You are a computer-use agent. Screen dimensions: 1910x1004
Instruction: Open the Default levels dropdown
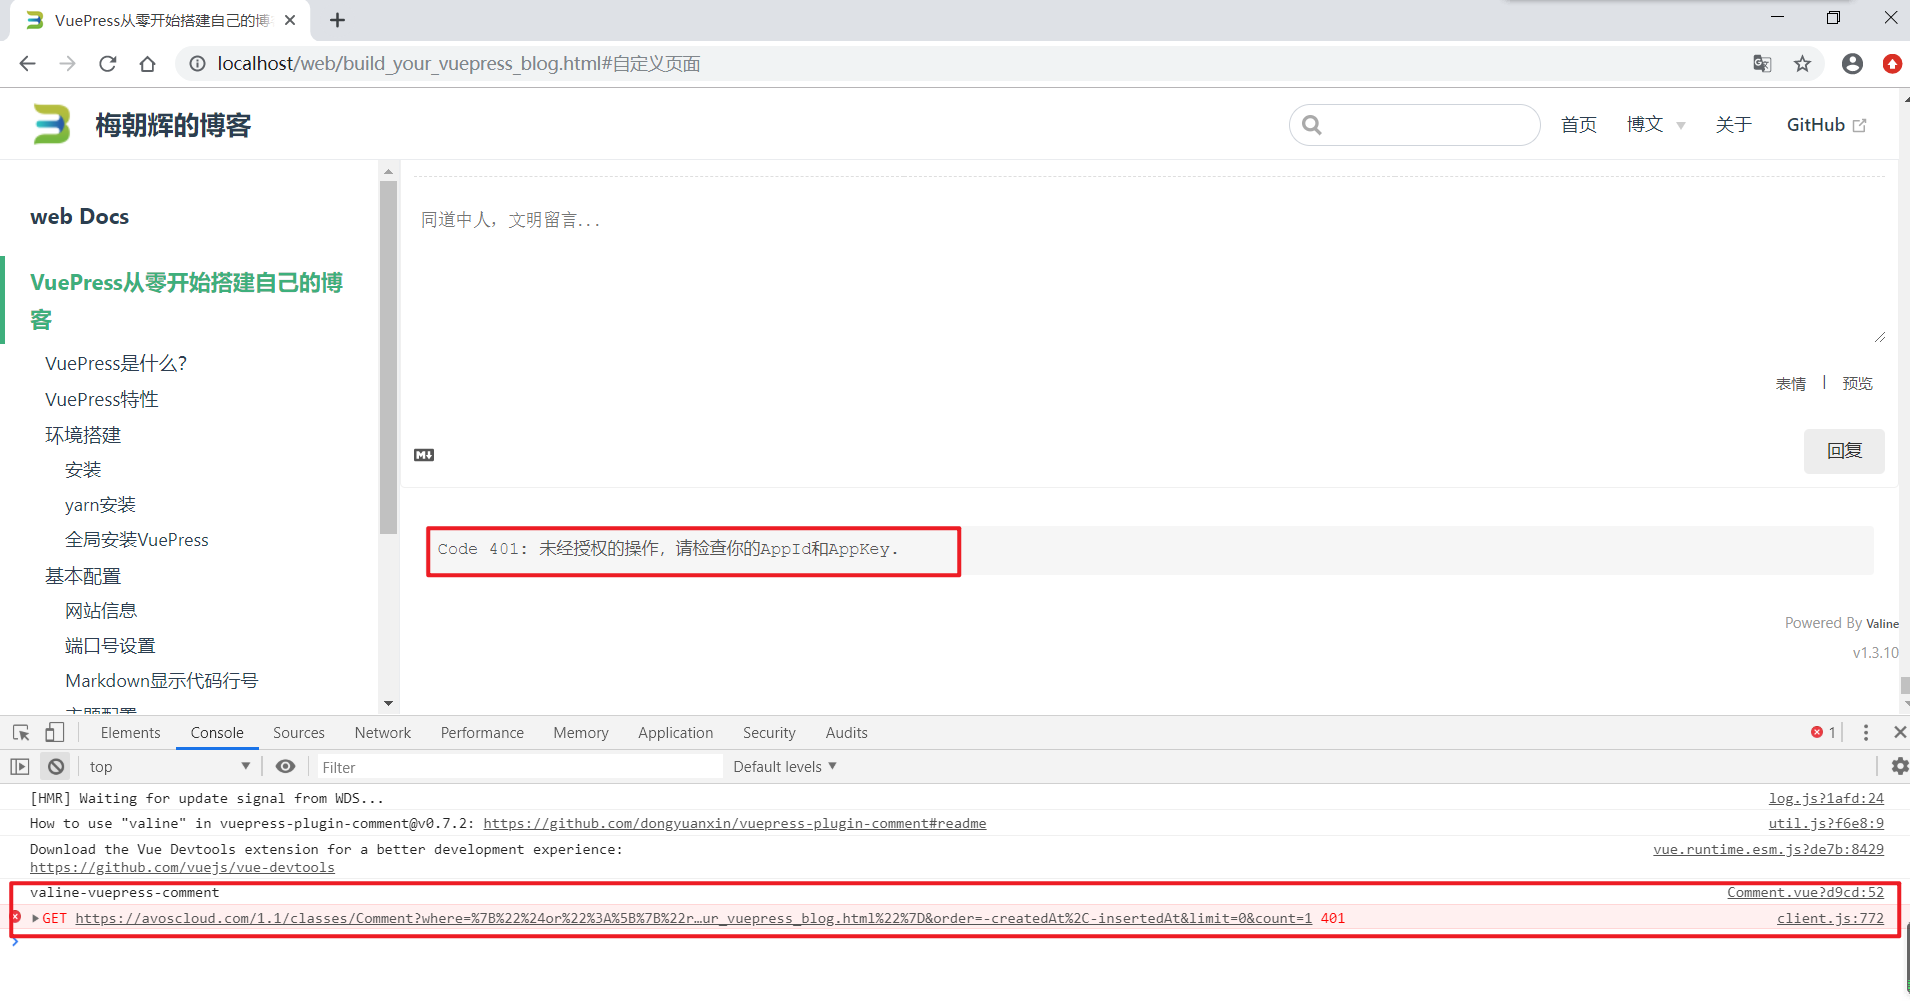785,767
